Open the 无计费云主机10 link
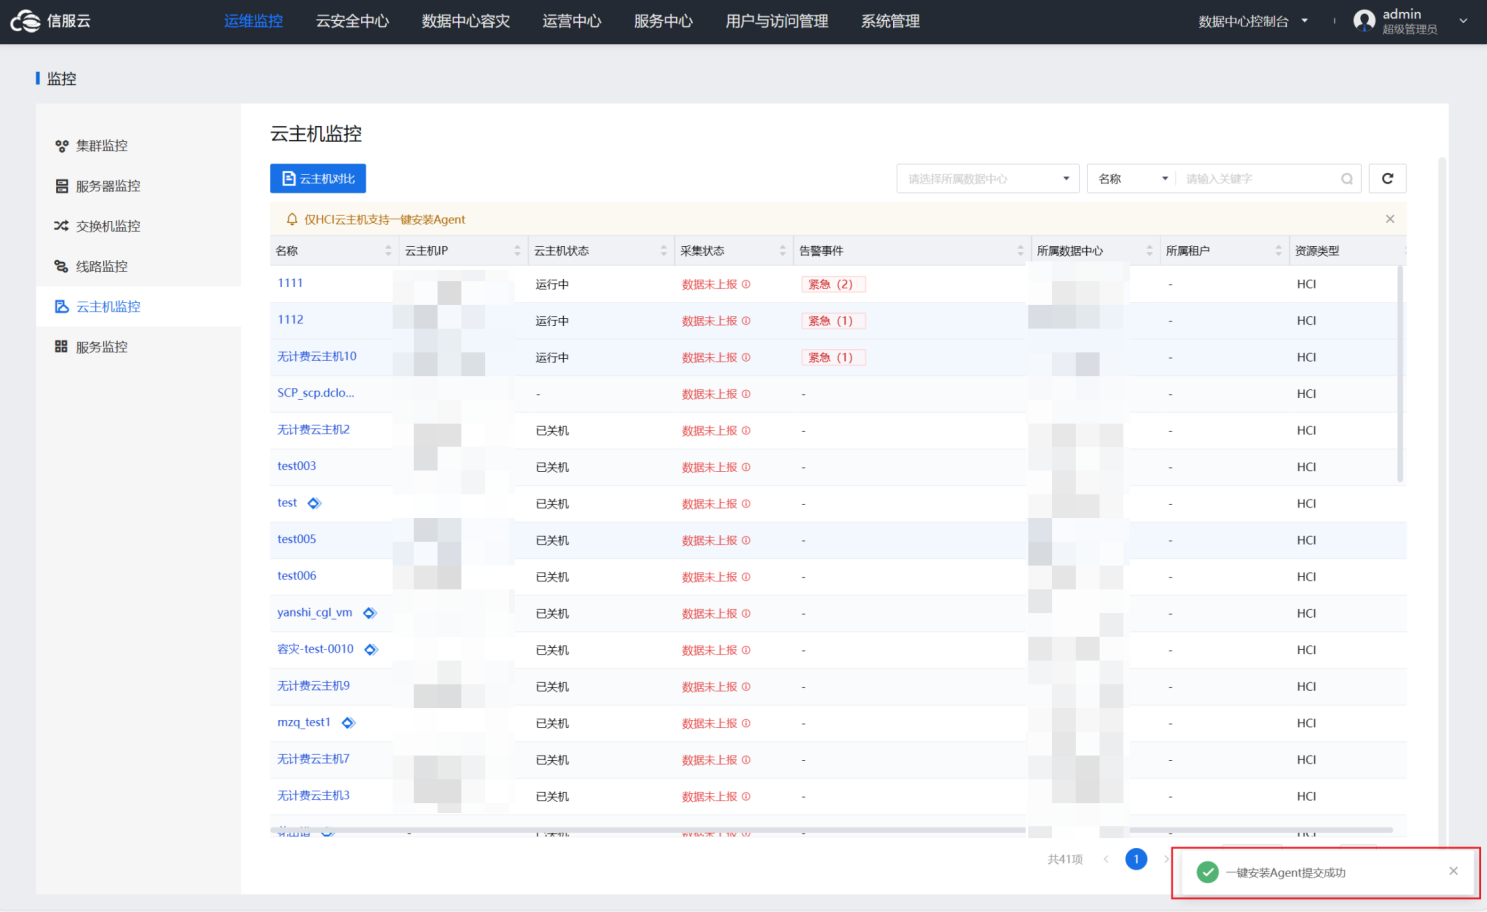The width and height of the screenshot is (1487, 912). [x=317, y=356]
